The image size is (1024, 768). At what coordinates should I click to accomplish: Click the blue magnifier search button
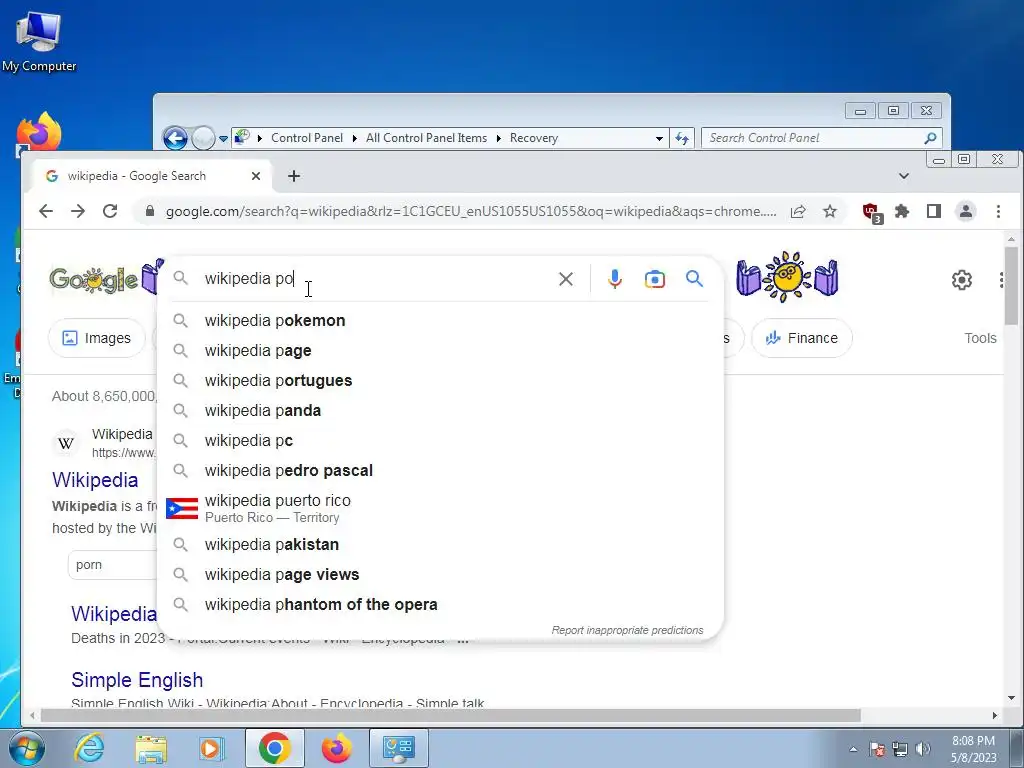click(x=694, y=279)
